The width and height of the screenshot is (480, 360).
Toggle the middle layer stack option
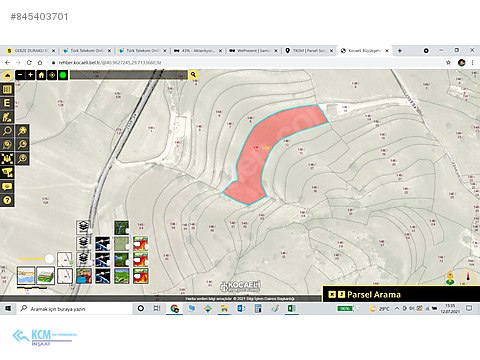tap(84, 243)
